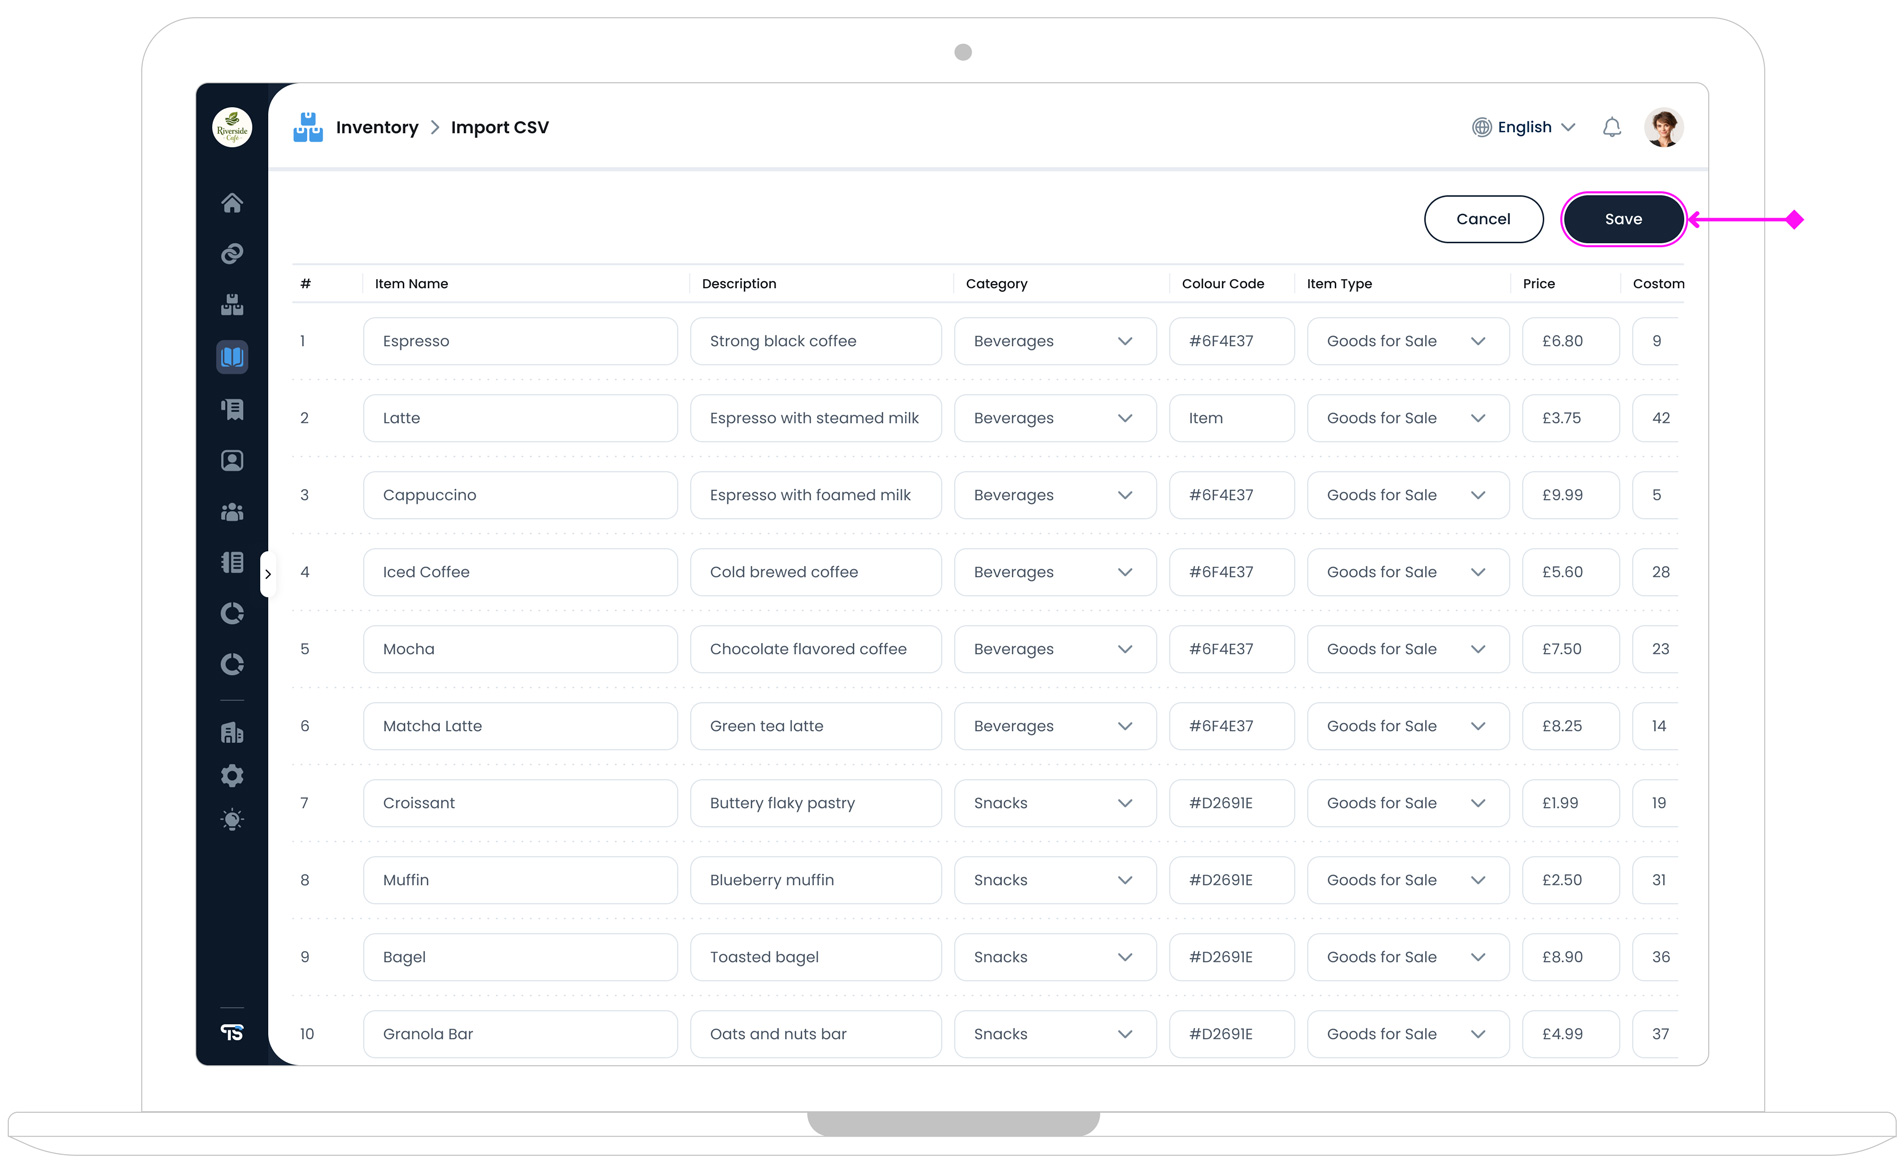Click the Tips lightbulb icon in sidebar

click(232, 820)
